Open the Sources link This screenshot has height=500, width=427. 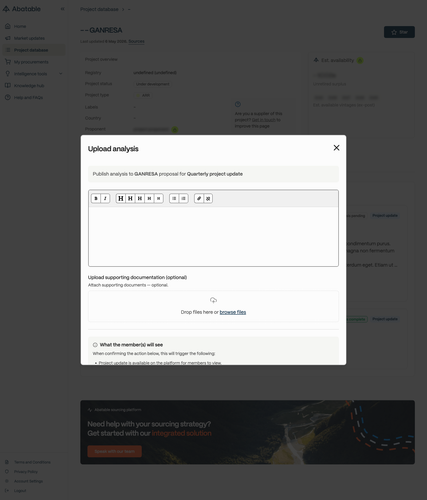click(x=137, y=41)
